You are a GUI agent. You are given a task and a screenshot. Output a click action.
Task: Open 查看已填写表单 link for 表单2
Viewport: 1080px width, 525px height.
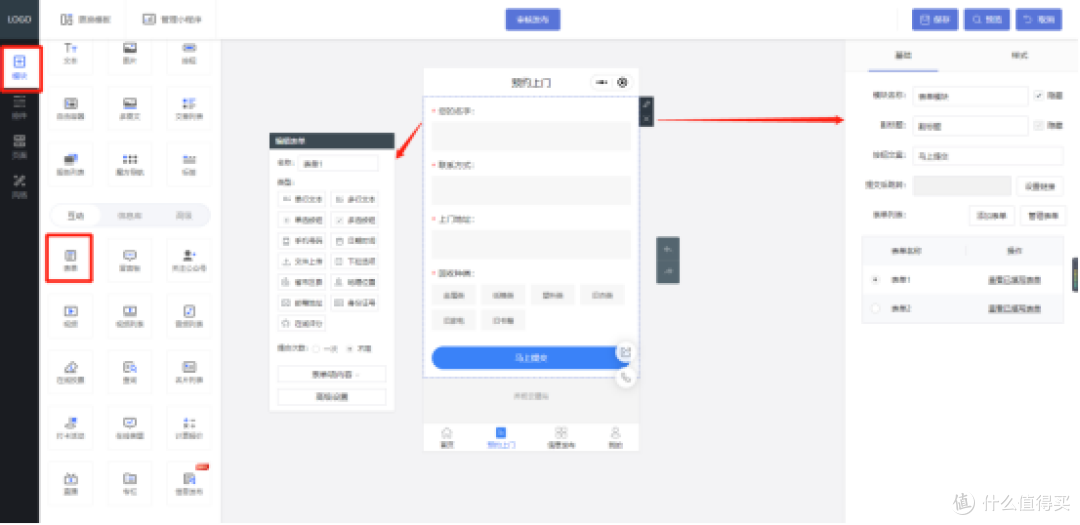coord(1014,309)
